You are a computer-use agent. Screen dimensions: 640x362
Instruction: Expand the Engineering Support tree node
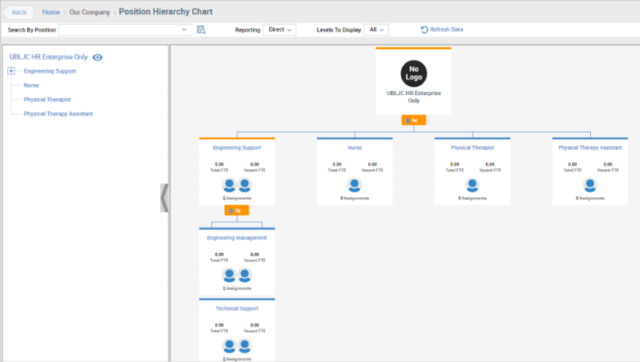click(11, 71)
